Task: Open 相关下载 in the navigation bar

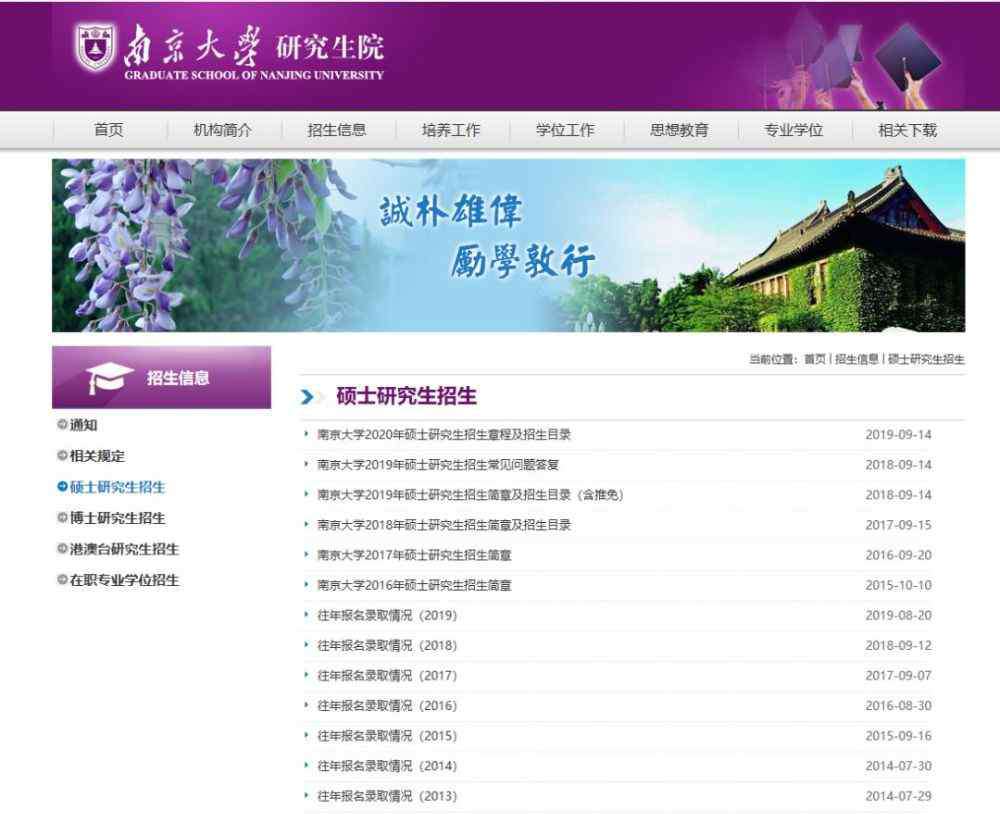Action: point(908,130)
